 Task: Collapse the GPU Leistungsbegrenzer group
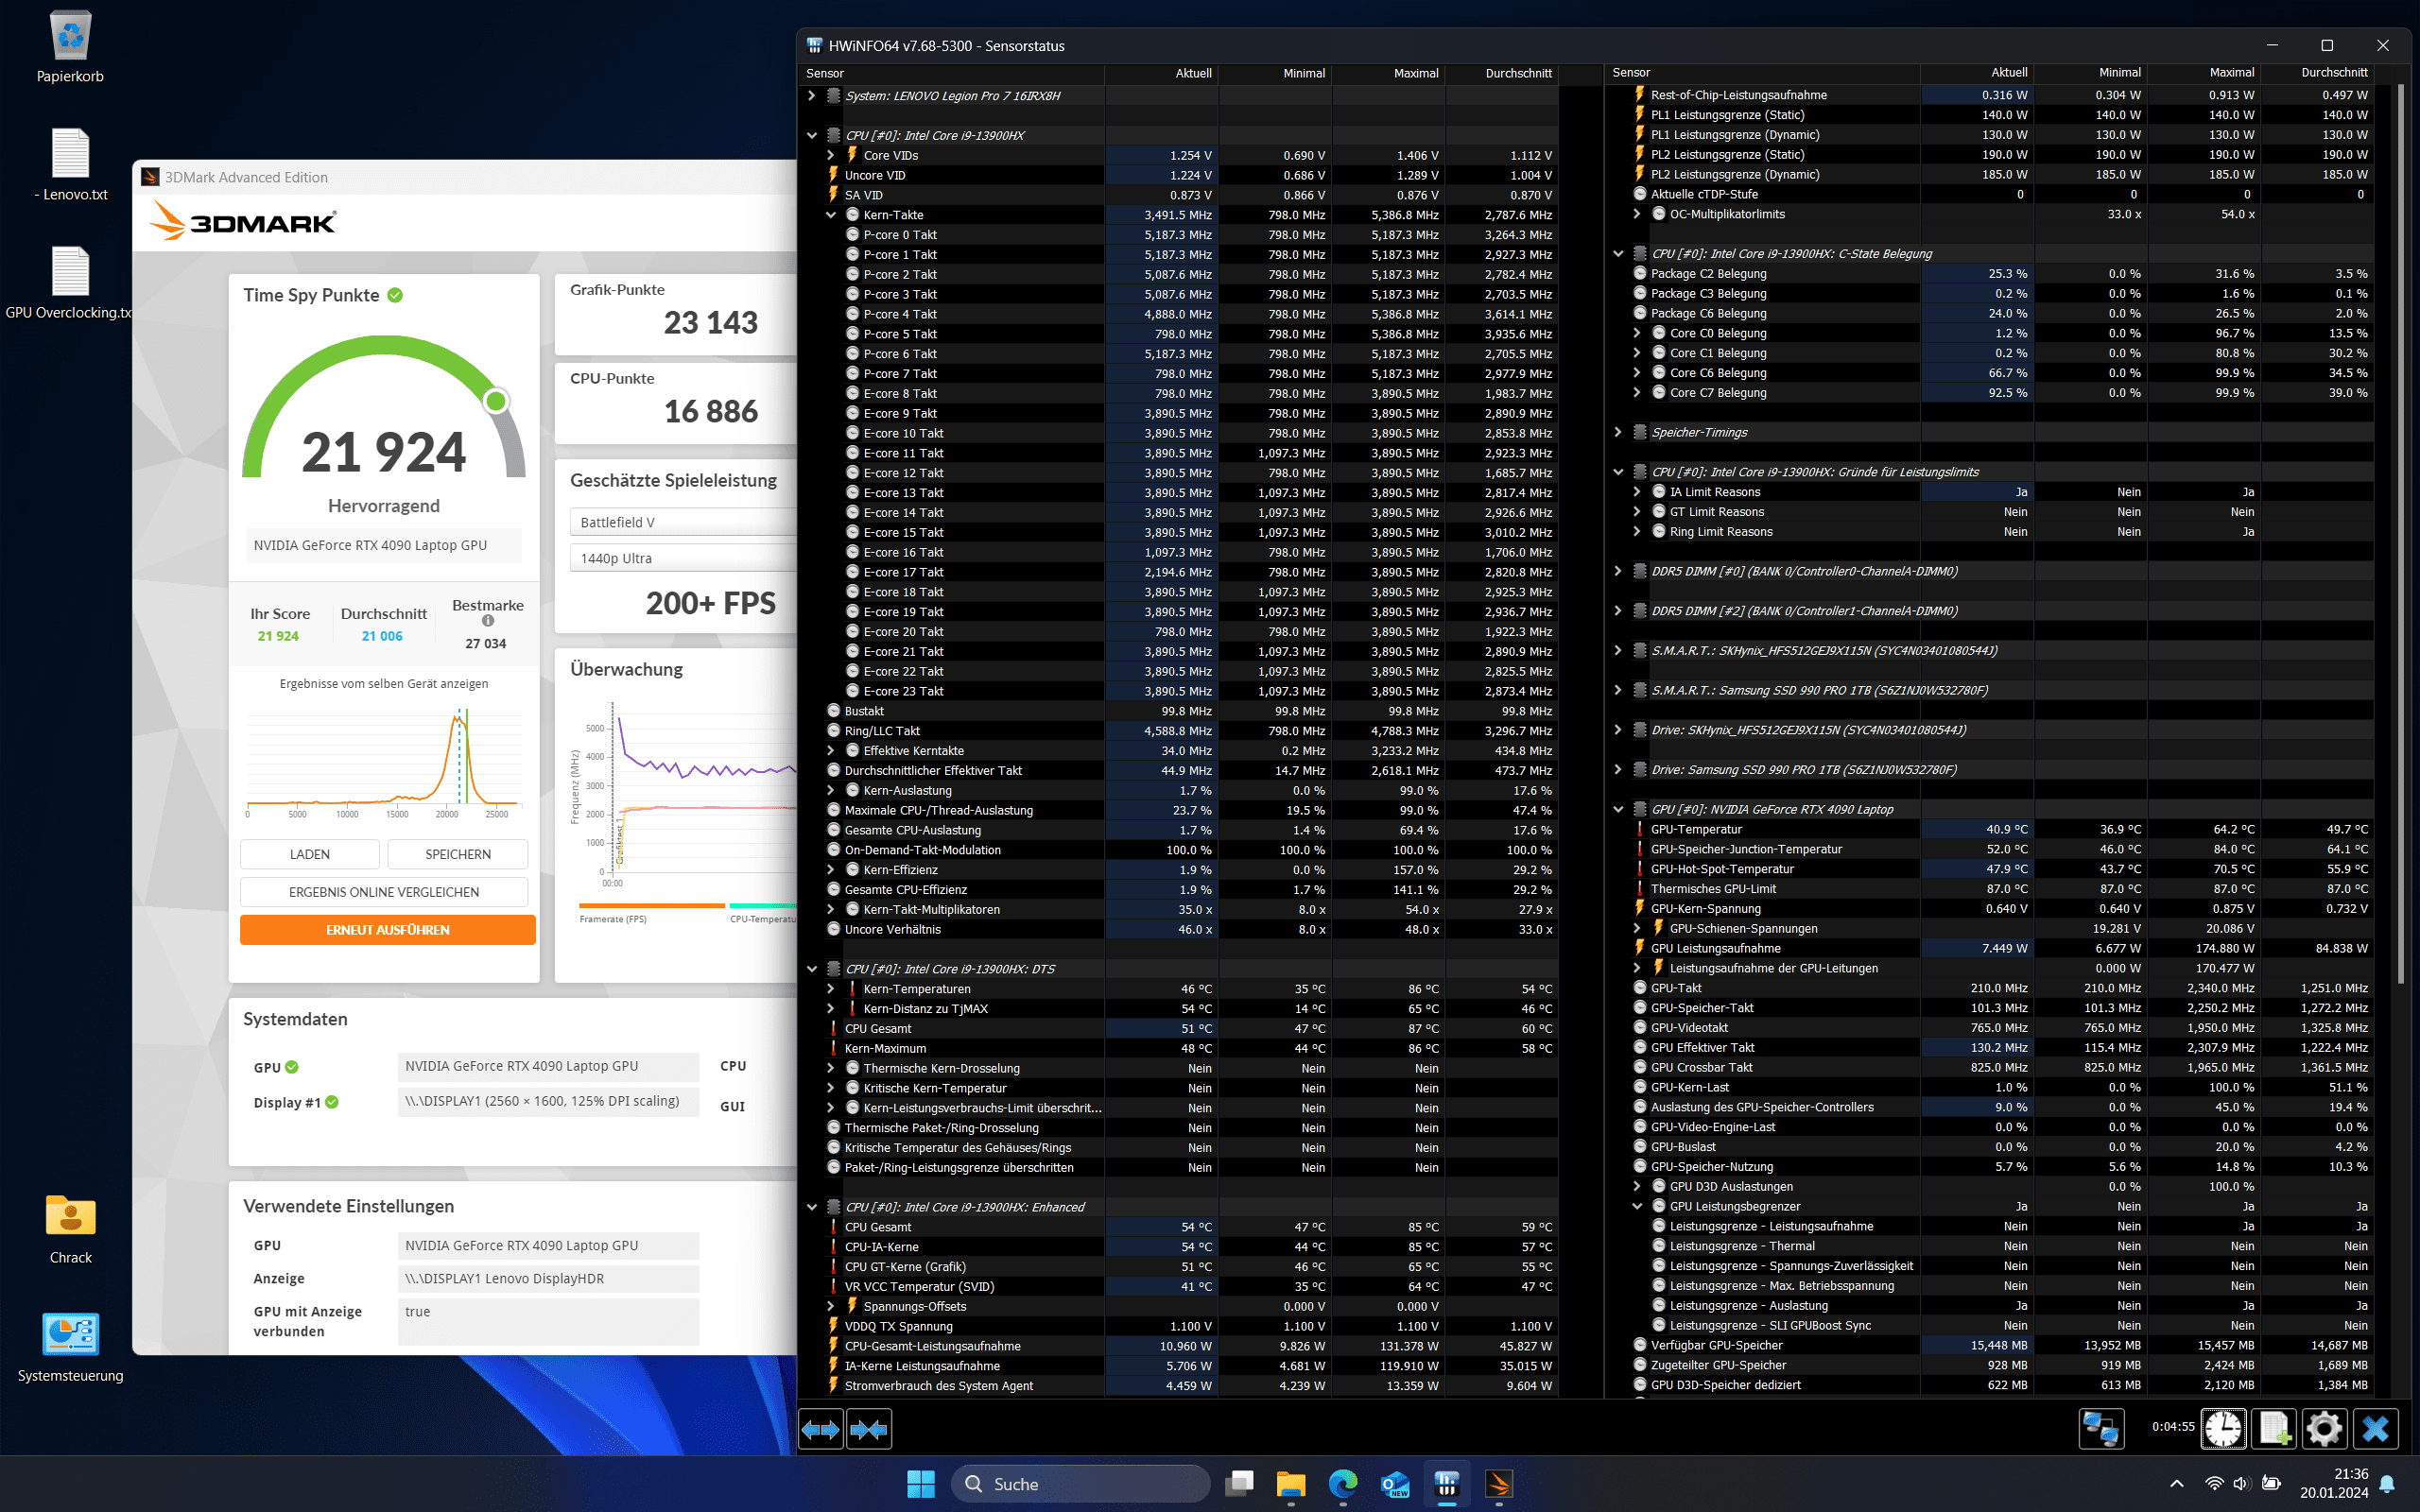1637,1206
